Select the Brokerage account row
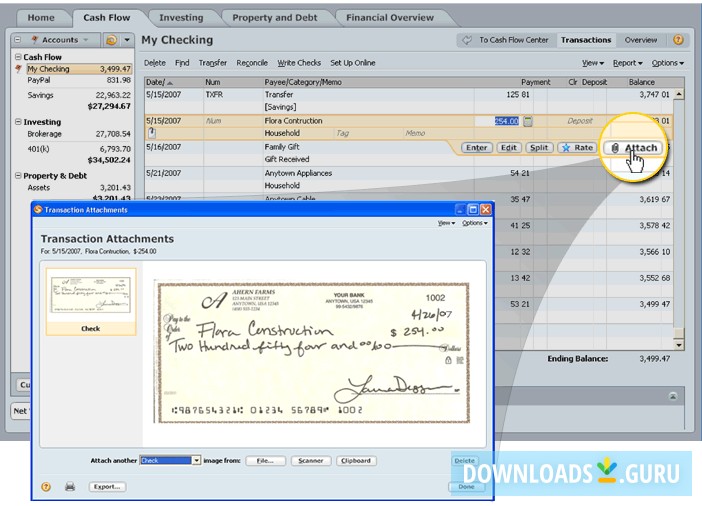Image resolution: width=702 pixels, height=506 pixels. 79,134
